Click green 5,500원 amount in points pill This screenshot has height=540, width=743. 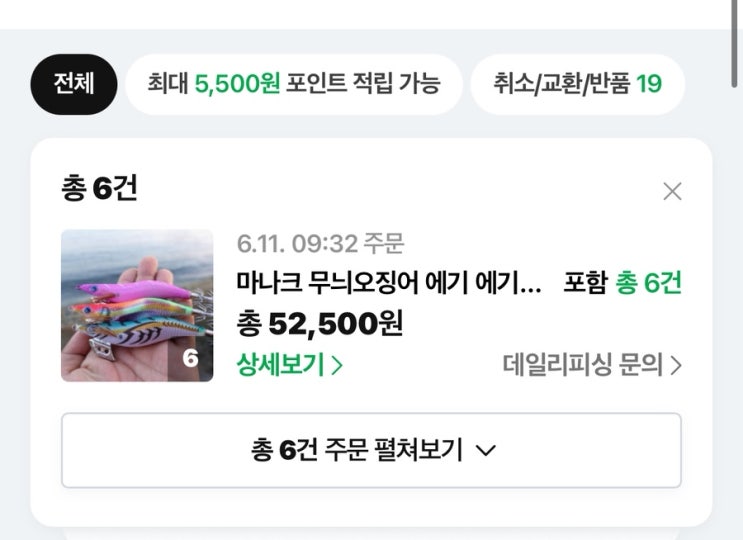point(237,83)
